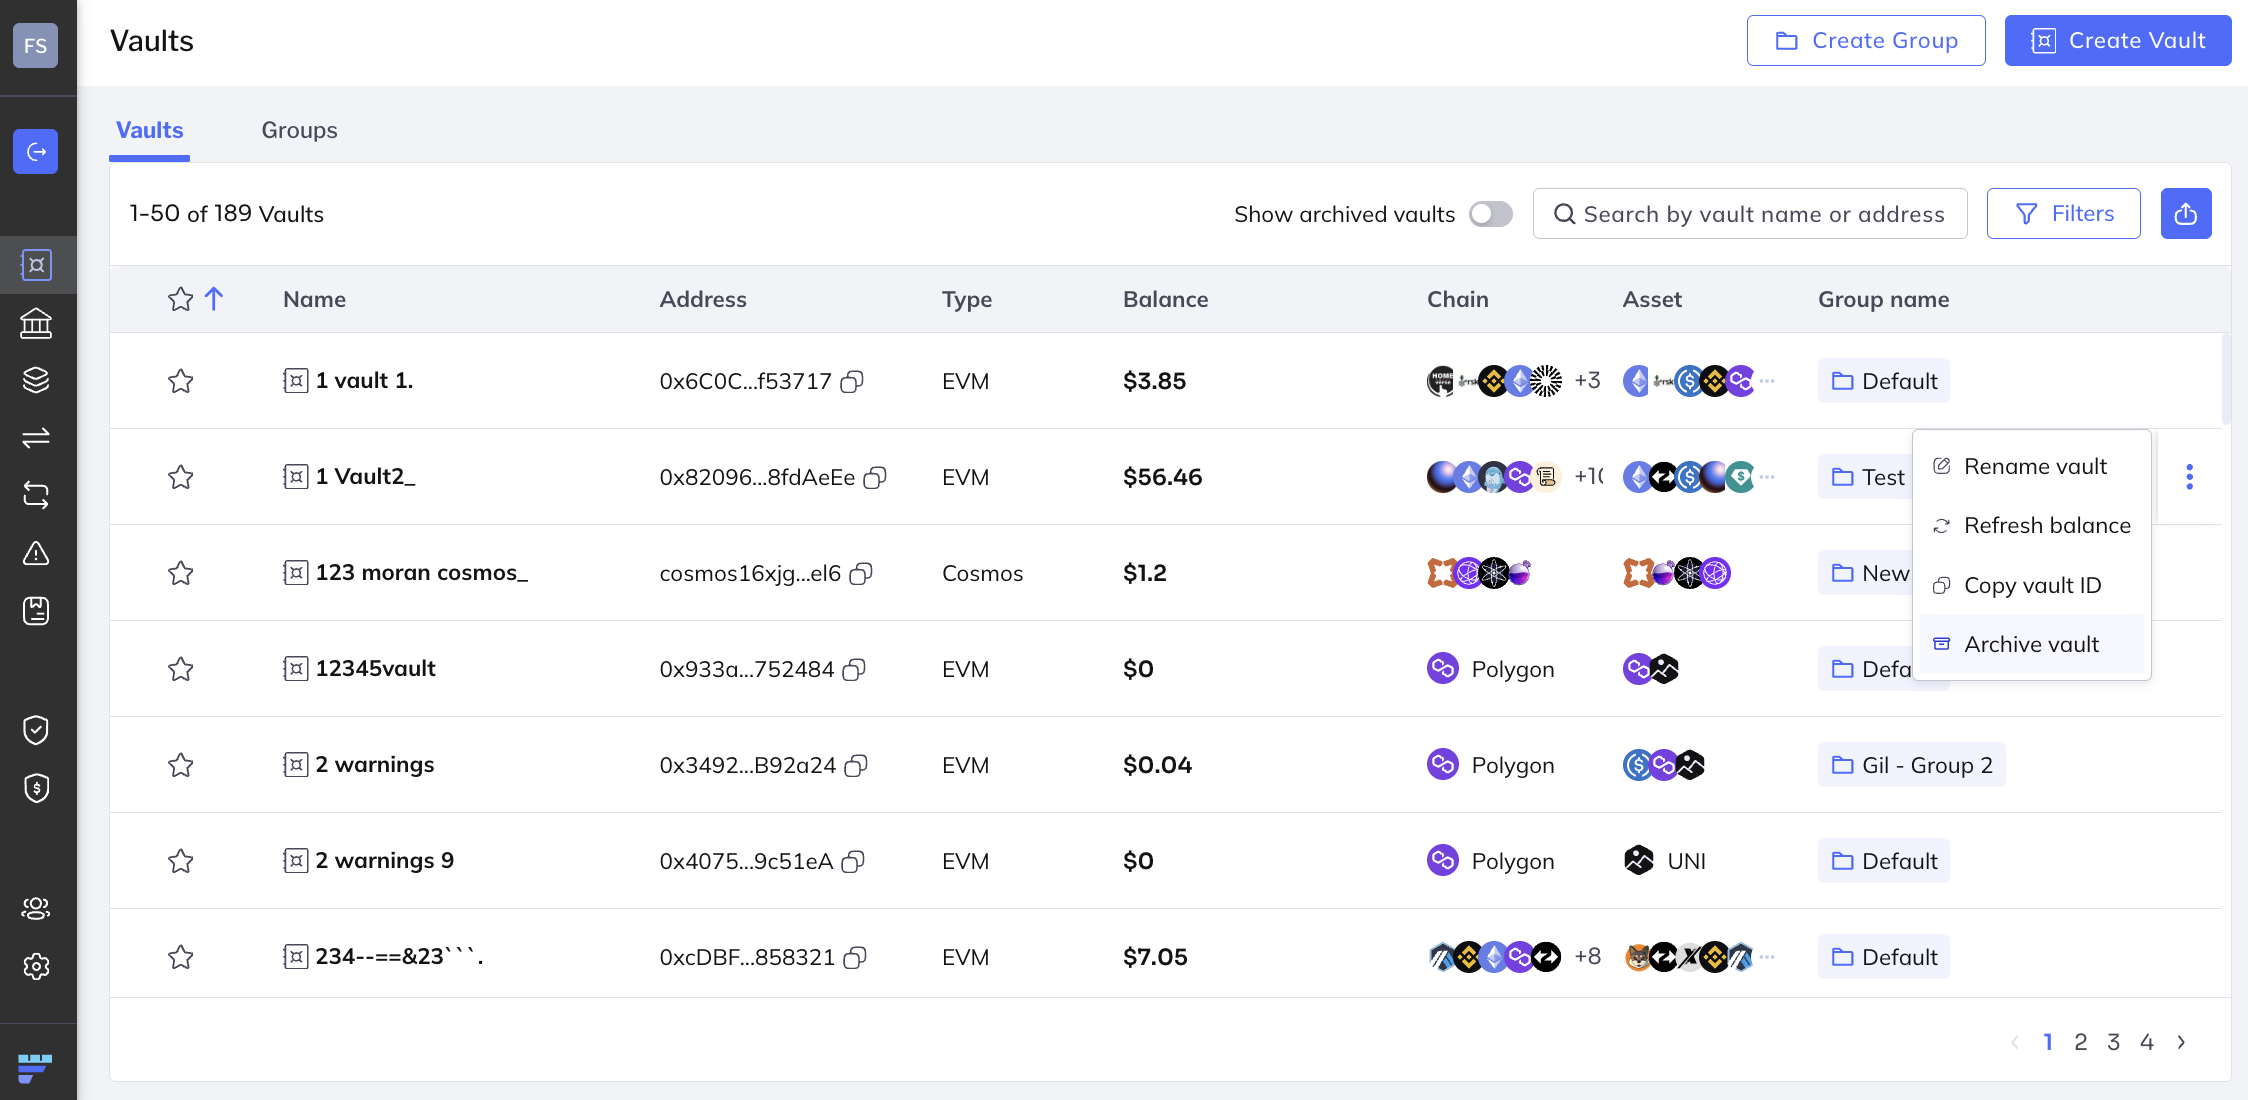Star the 1 Vault2_ row
2248x1100 pixels.
point(181,477)
